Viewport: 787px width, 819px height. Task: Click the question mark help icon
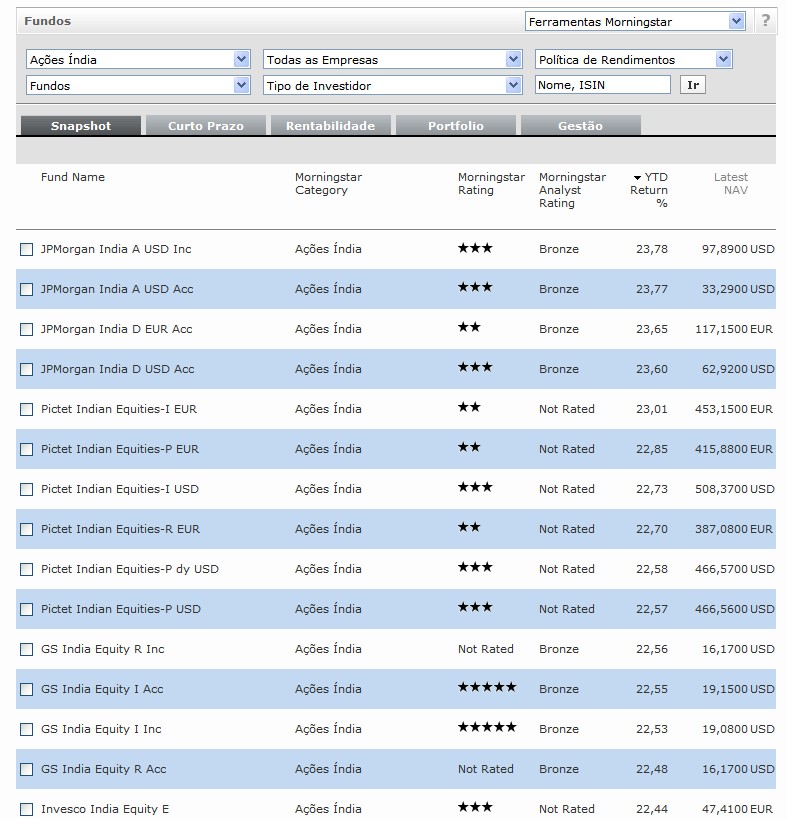point(766,21)
